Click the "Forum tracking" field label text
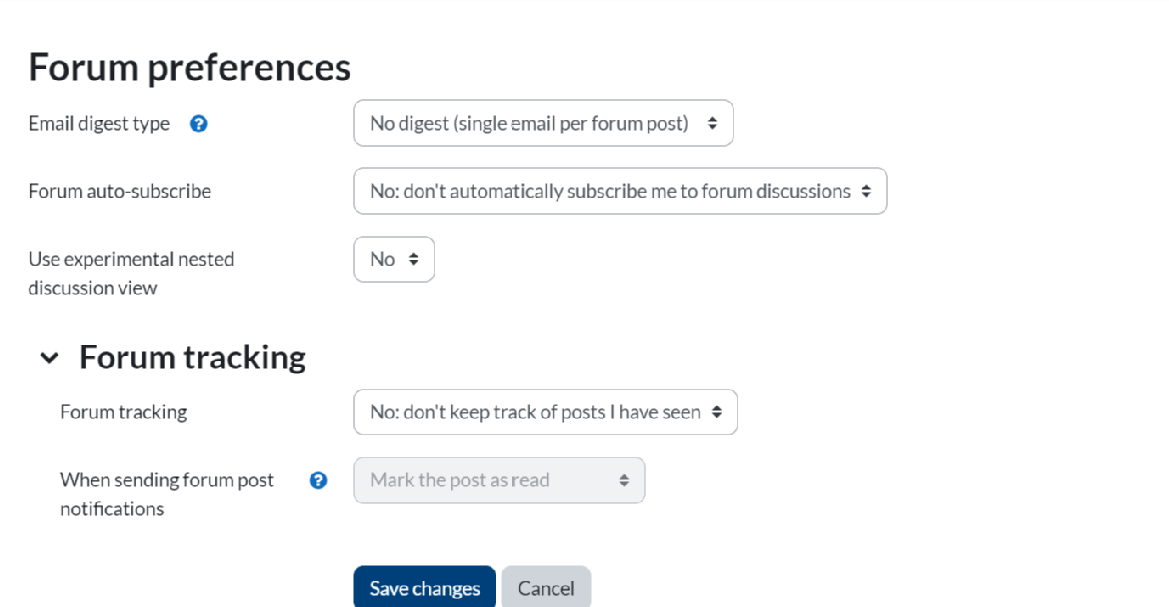The height and width of the screenshot is (607, 1169). (124, 412)
